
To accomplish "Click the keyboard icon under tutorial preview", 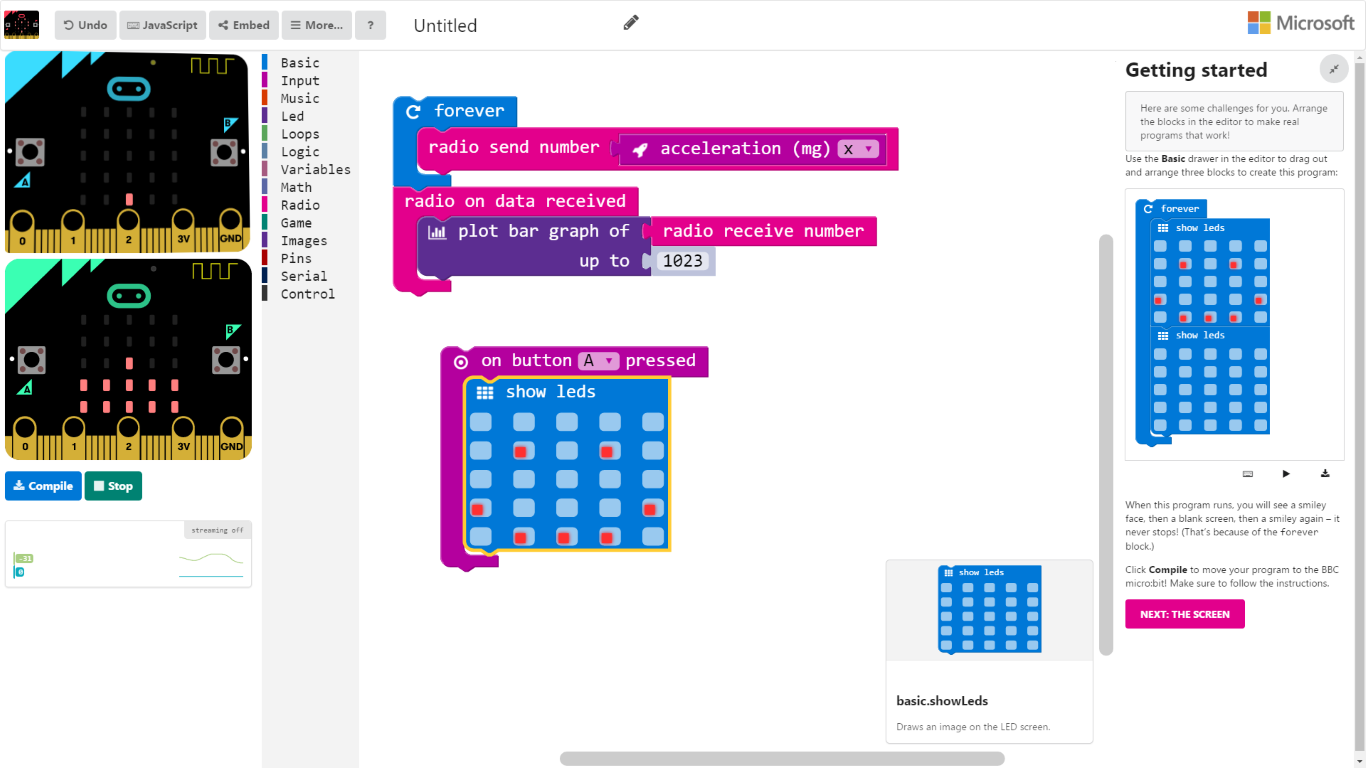I will (1248, 474).
